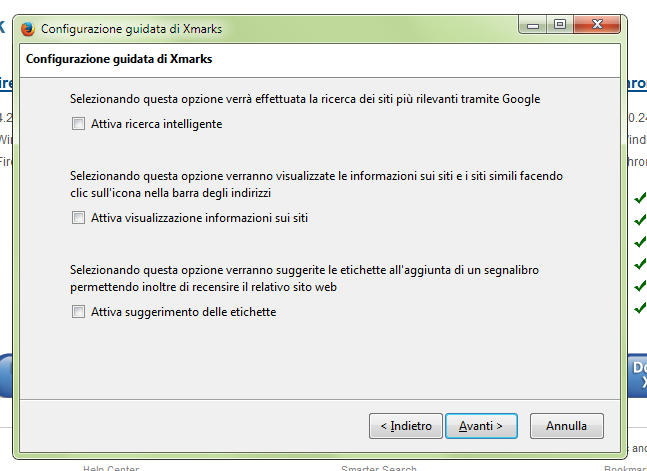Screen dimensions: 647x471
Task: Open the 'Help Center' link behind the dialog
Action: click(x=111, y=467)
